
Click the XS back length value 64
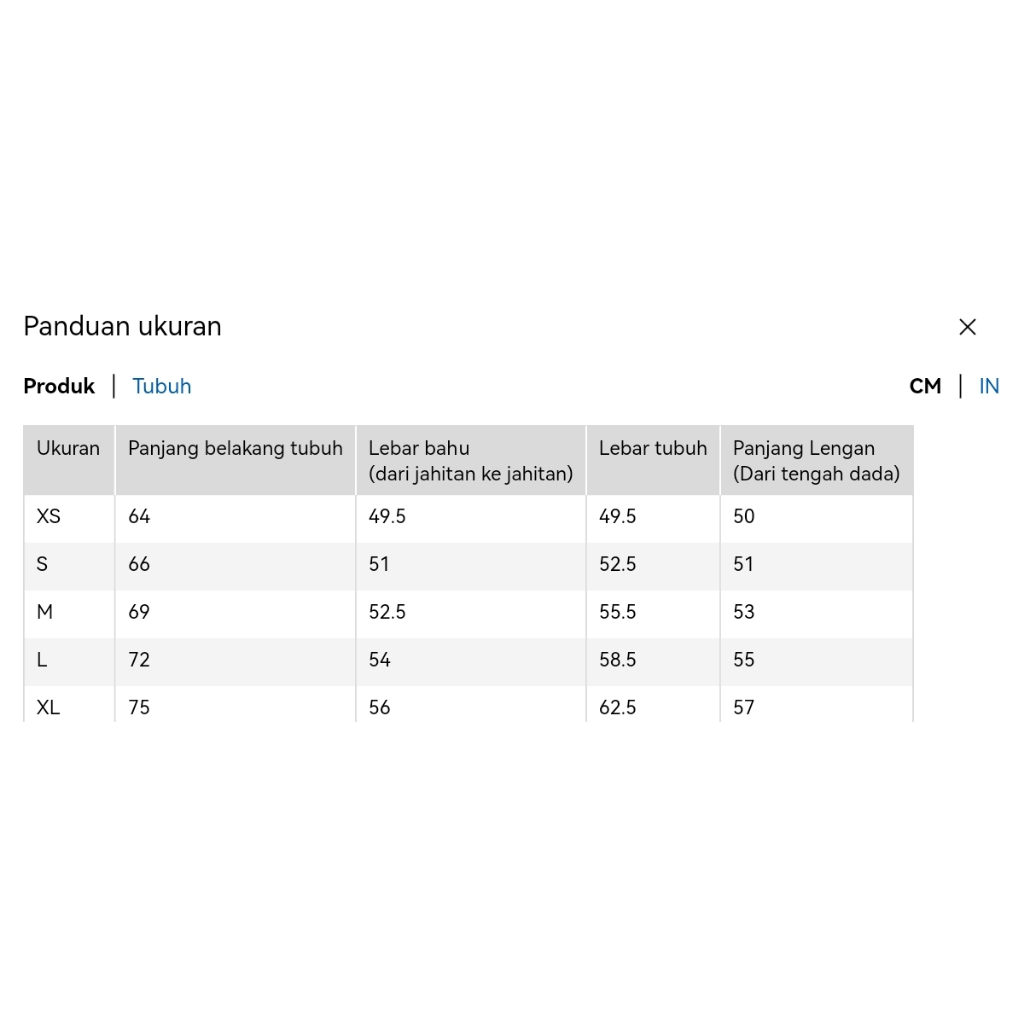tap(139, 517)
